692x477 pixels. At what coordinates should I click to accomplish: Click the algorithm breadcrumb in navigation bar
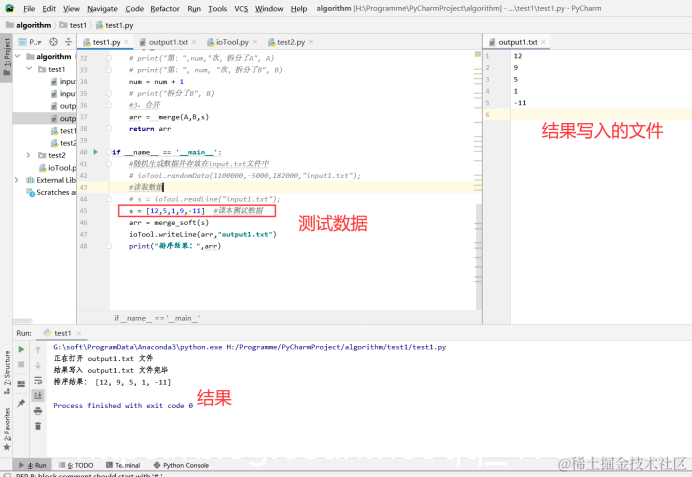[x=29, y=25]
